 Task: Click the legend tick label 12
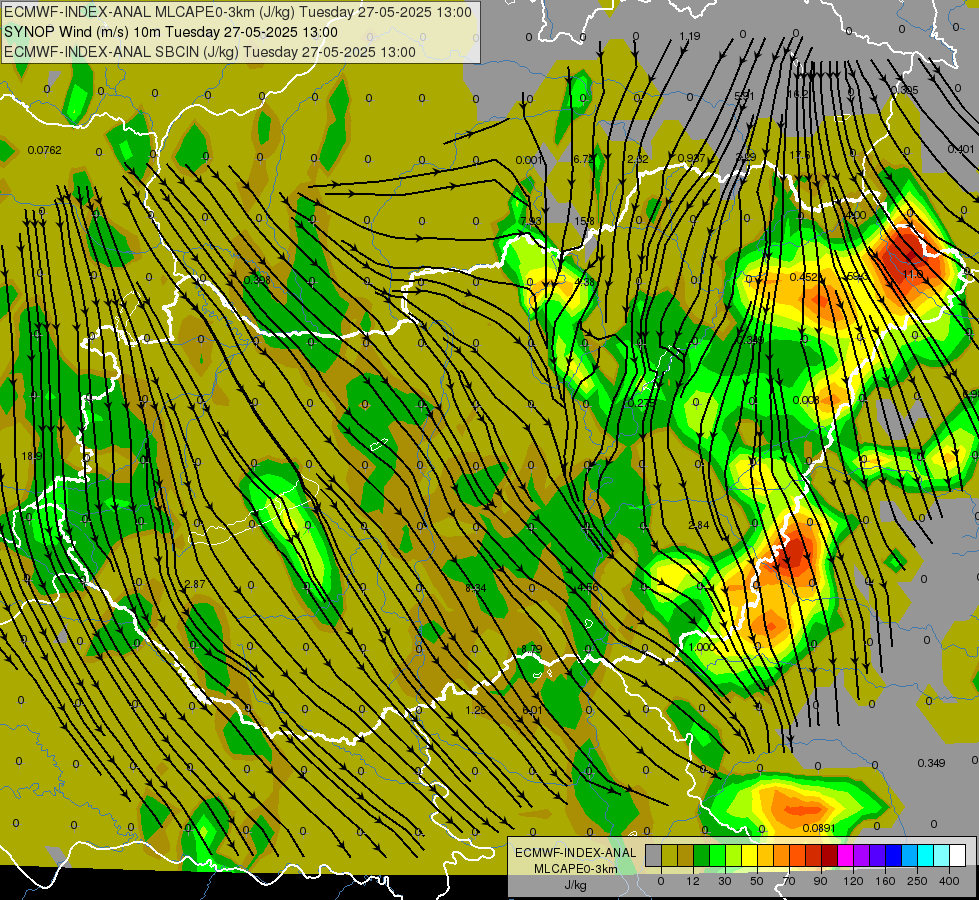693,881
